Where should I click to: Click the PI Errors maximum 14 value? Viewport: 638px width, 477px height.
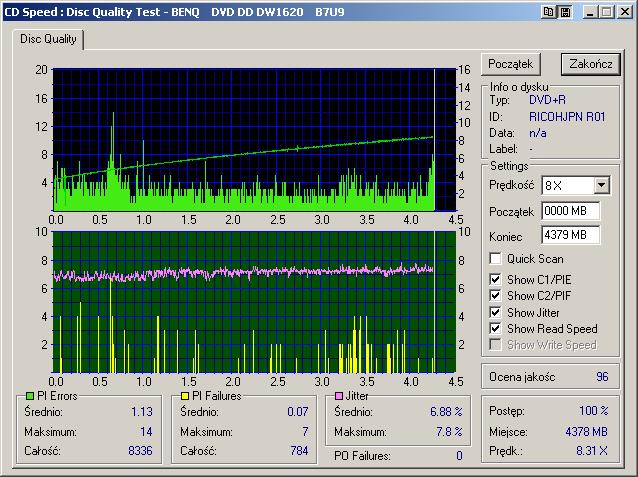tap(146, 431)
